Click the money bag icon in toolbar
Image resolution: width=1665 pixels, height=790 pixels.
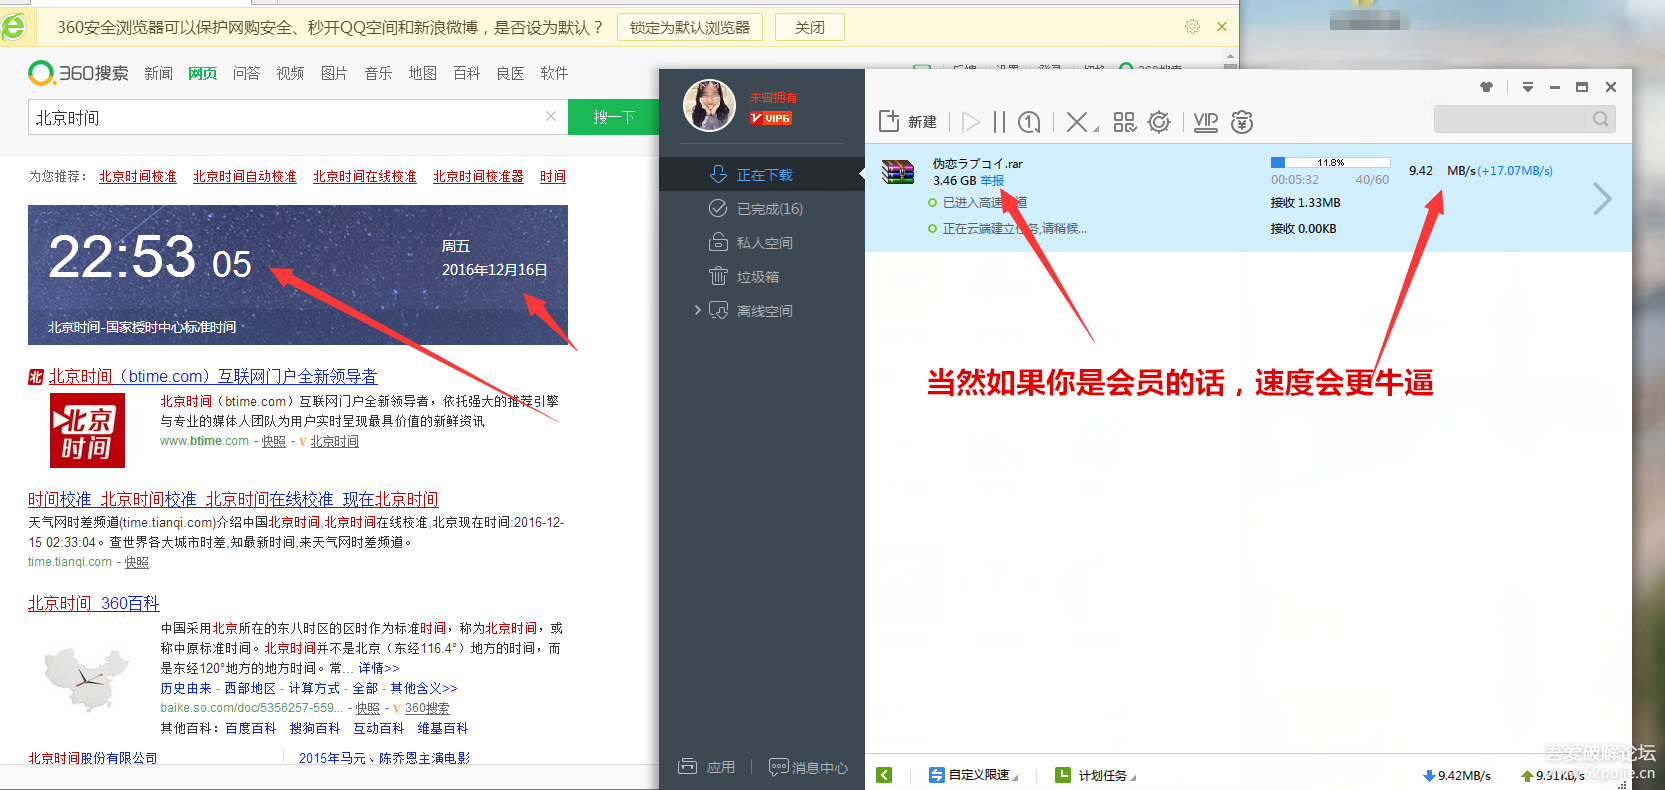click(x=1242, y=122)
